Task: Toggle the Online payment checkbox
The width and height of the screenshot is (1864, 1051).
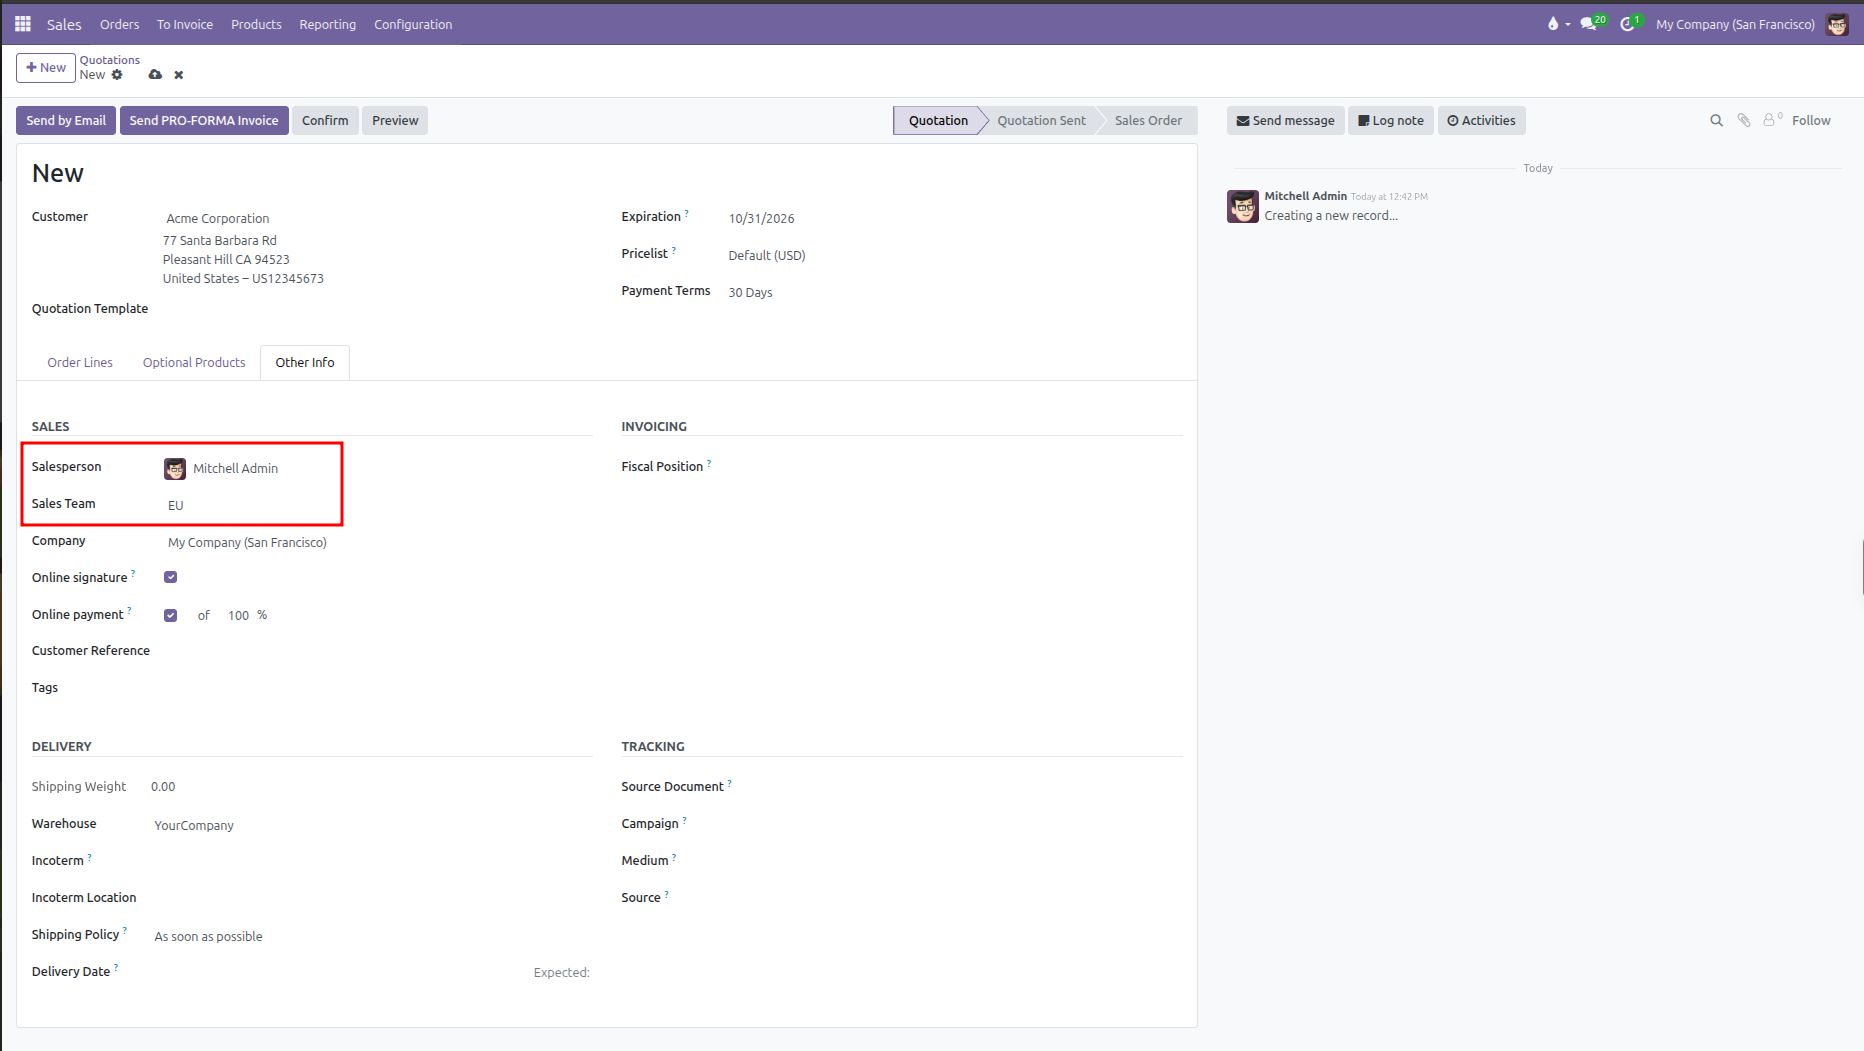Action: click(x=171, y=615)
